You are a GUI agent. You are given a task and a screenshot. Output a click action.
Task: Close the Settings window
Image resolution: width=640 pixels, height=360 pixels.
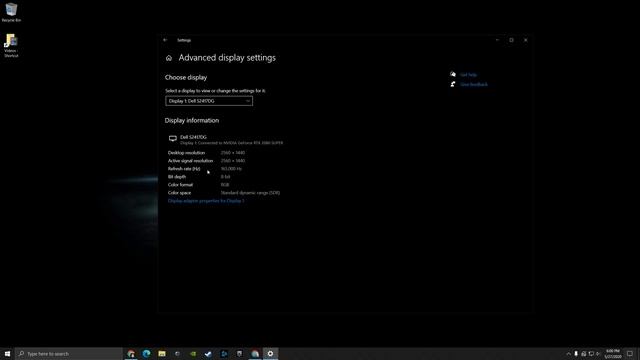point(526,40)
